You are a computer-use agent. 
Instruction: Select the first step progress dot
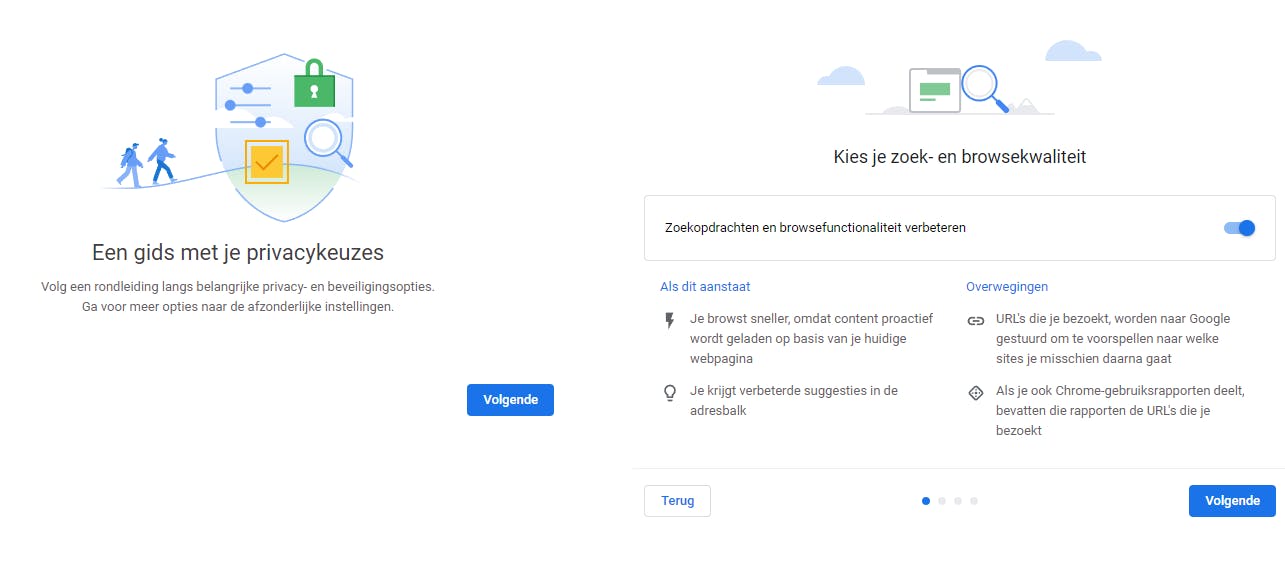(926, 501)
